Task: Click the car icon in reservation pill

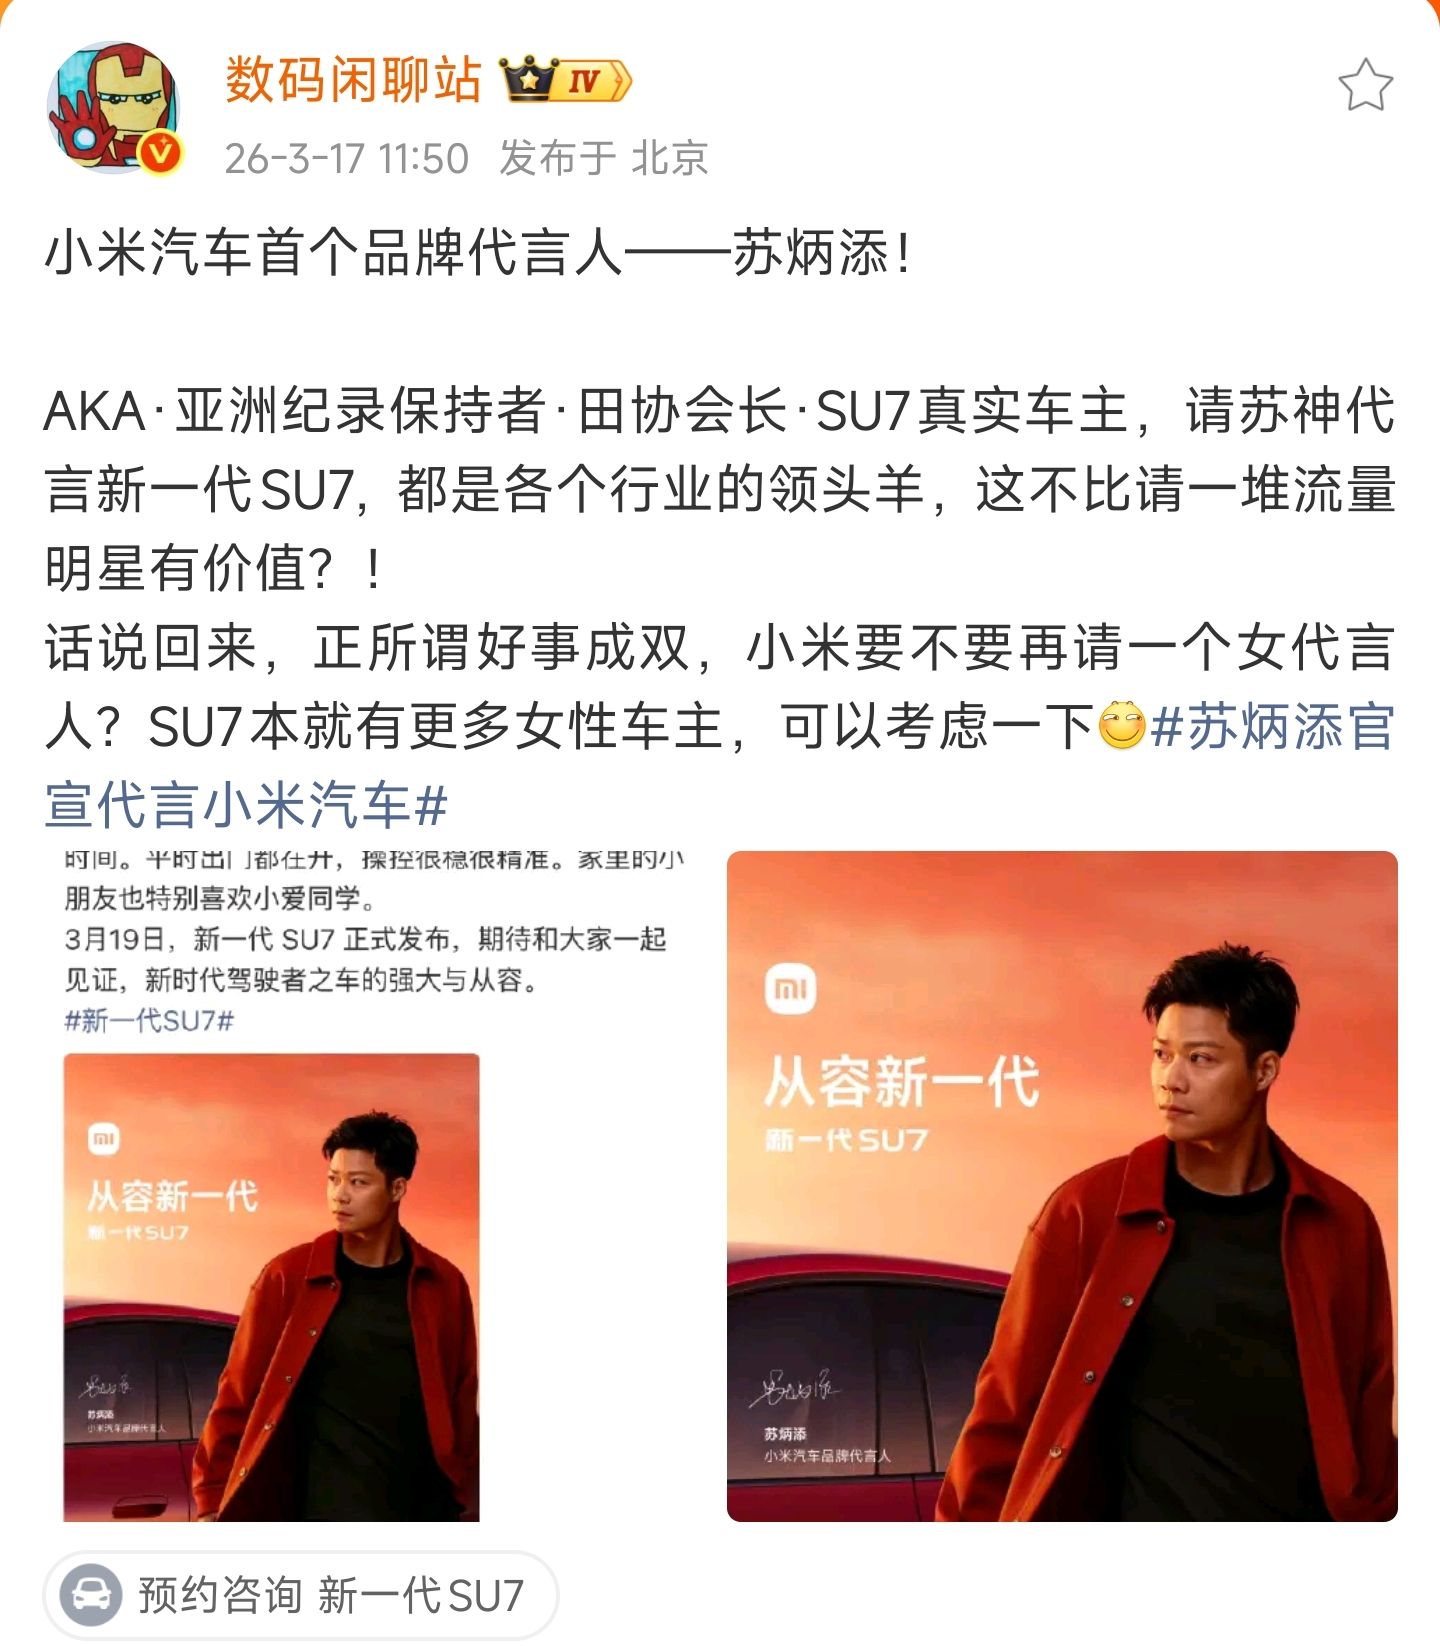Action: coord(90,1594)
